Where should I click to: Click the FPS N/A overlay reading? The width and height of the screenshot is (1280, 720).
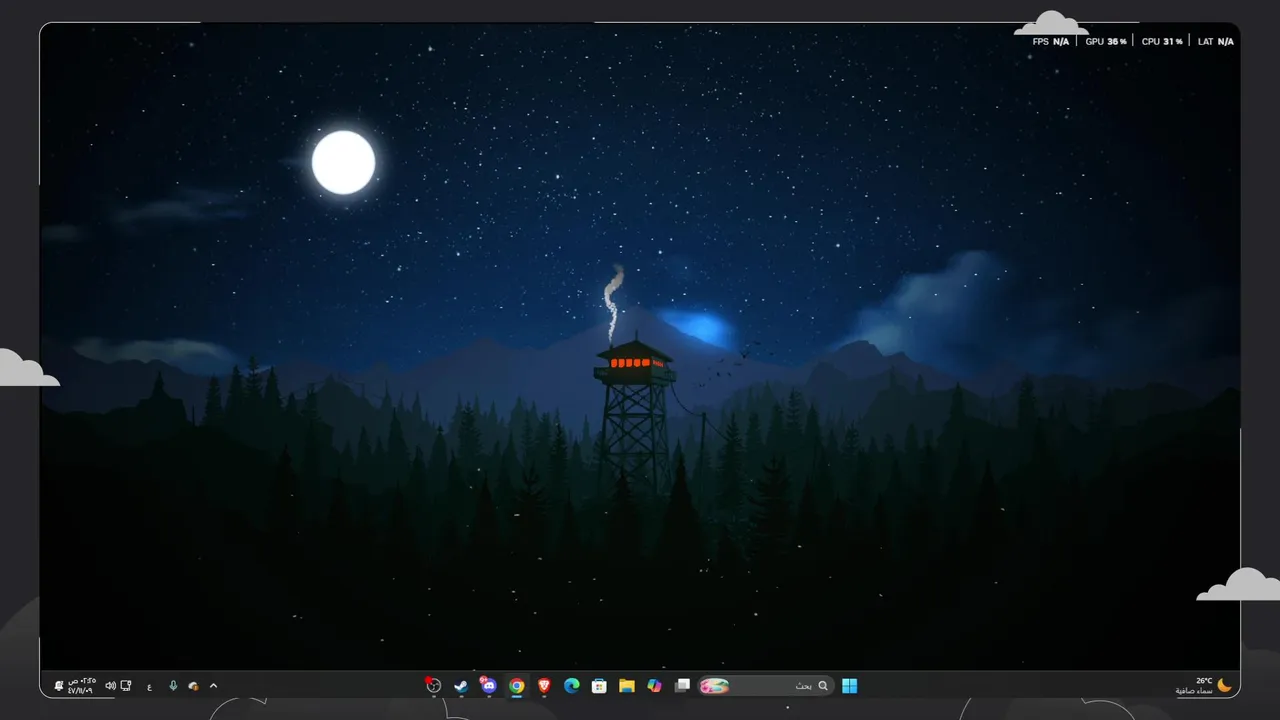[1051, 42]
